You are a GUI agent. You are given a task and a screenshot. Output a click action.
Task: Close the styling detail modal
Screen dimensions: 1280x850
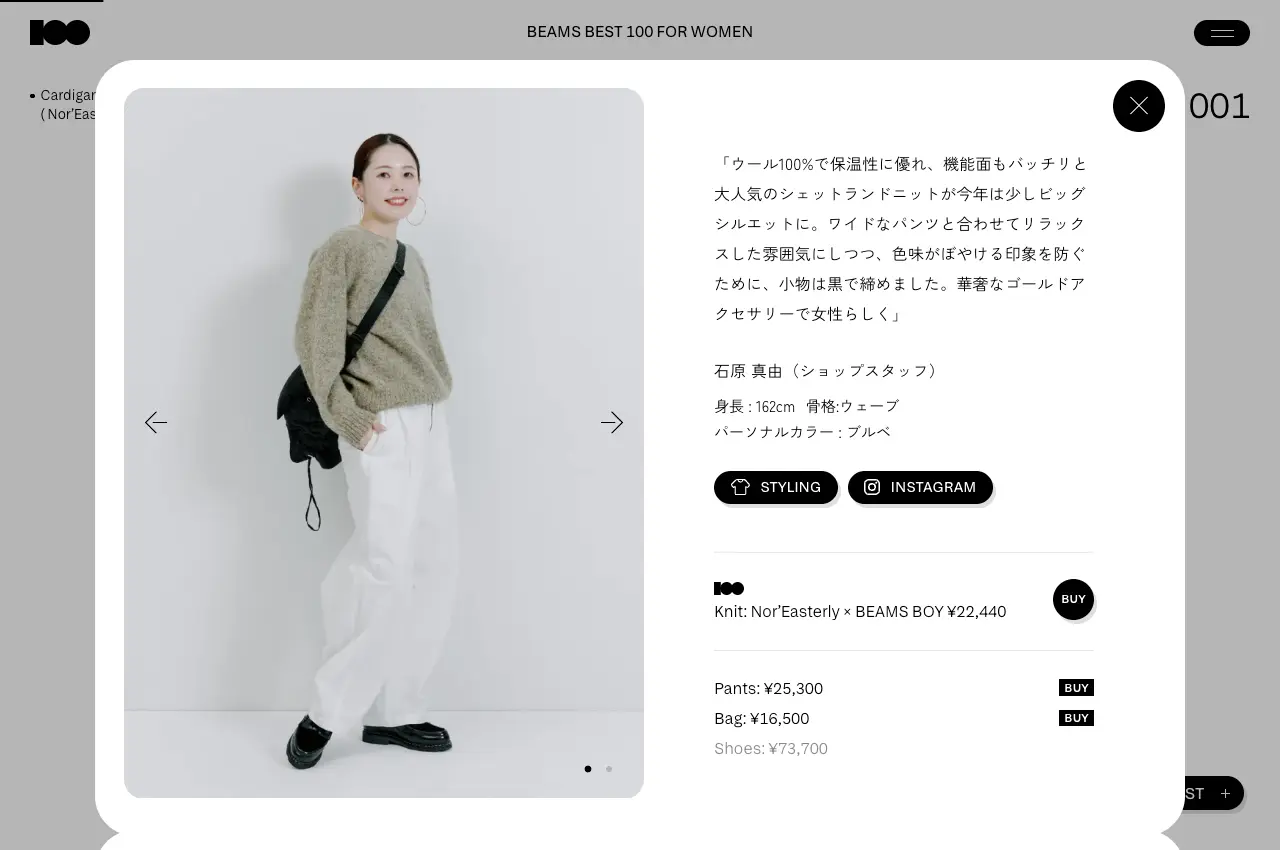(1139, 106)
